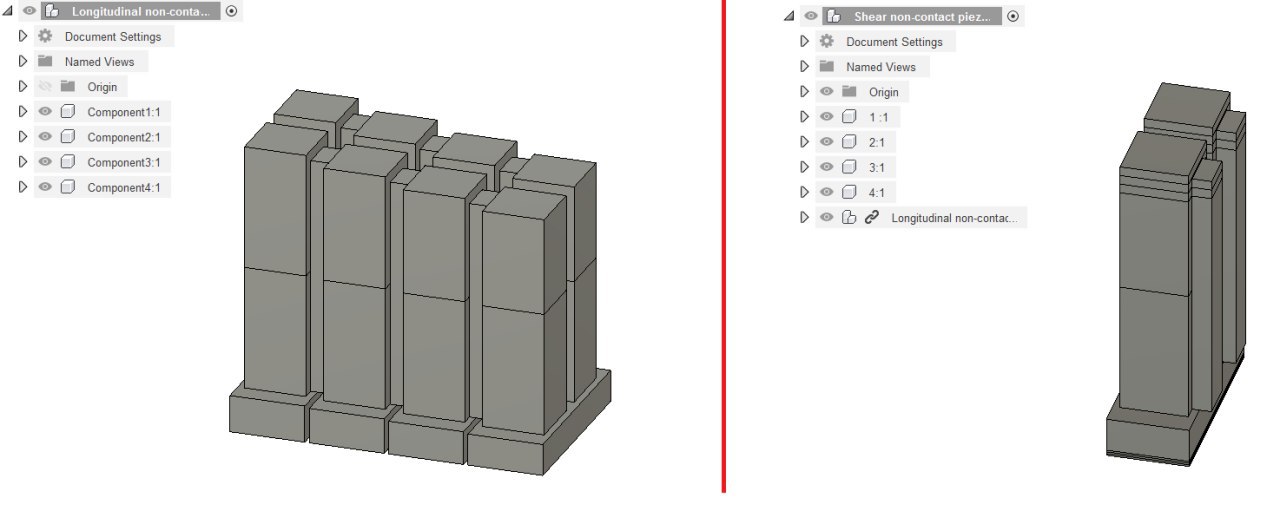Expand Document Settings in Longitudinal tree

click(23, 36)
